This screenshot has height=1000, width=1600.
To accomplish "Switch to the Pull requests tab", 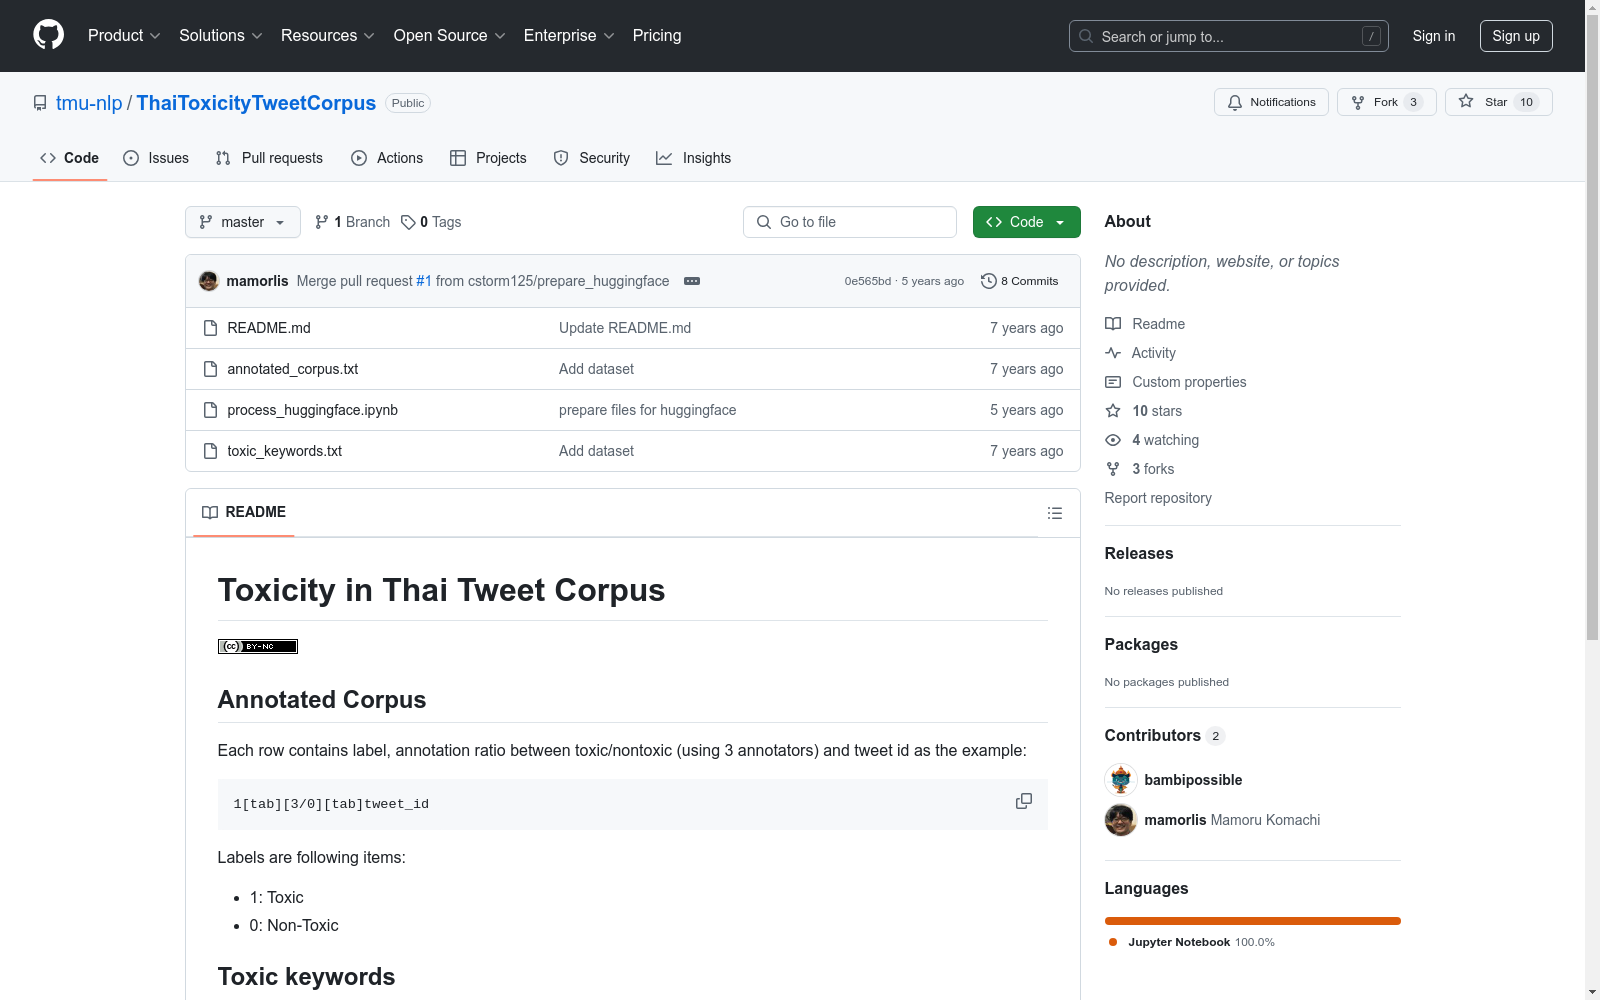I will (x=269, y=158).
